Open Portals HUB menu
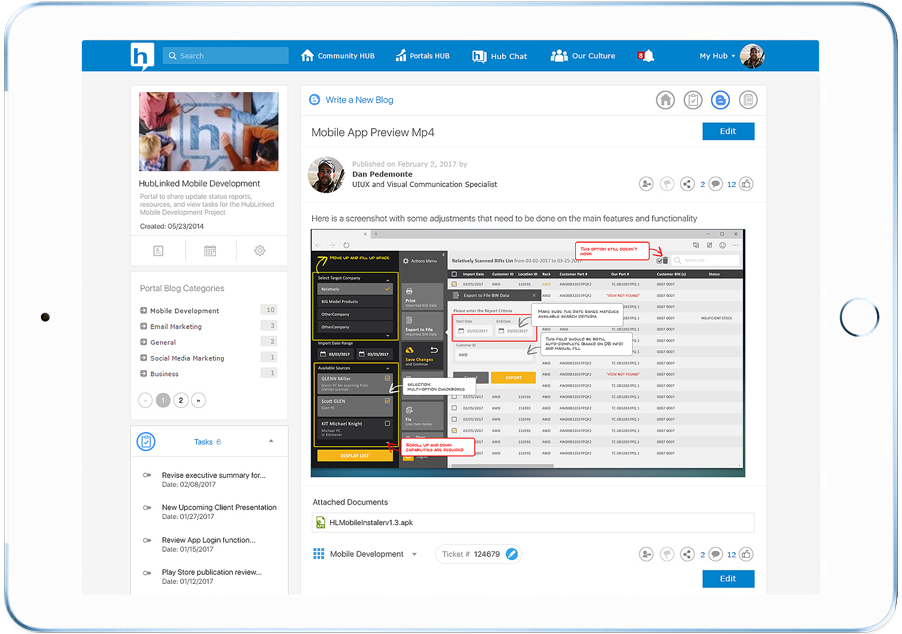This screenshot has width=902, height=634. [422, 56]
